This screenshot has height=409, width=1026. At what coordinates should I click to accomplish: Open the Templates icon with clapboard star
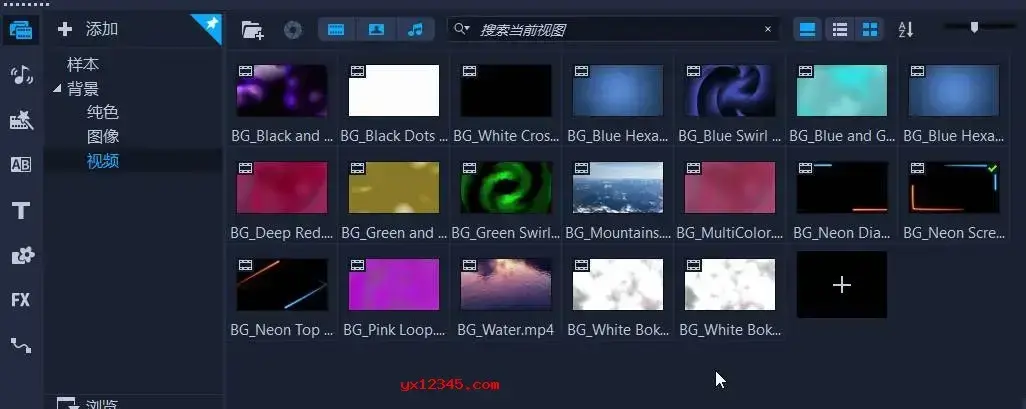[x=21, y=120]
